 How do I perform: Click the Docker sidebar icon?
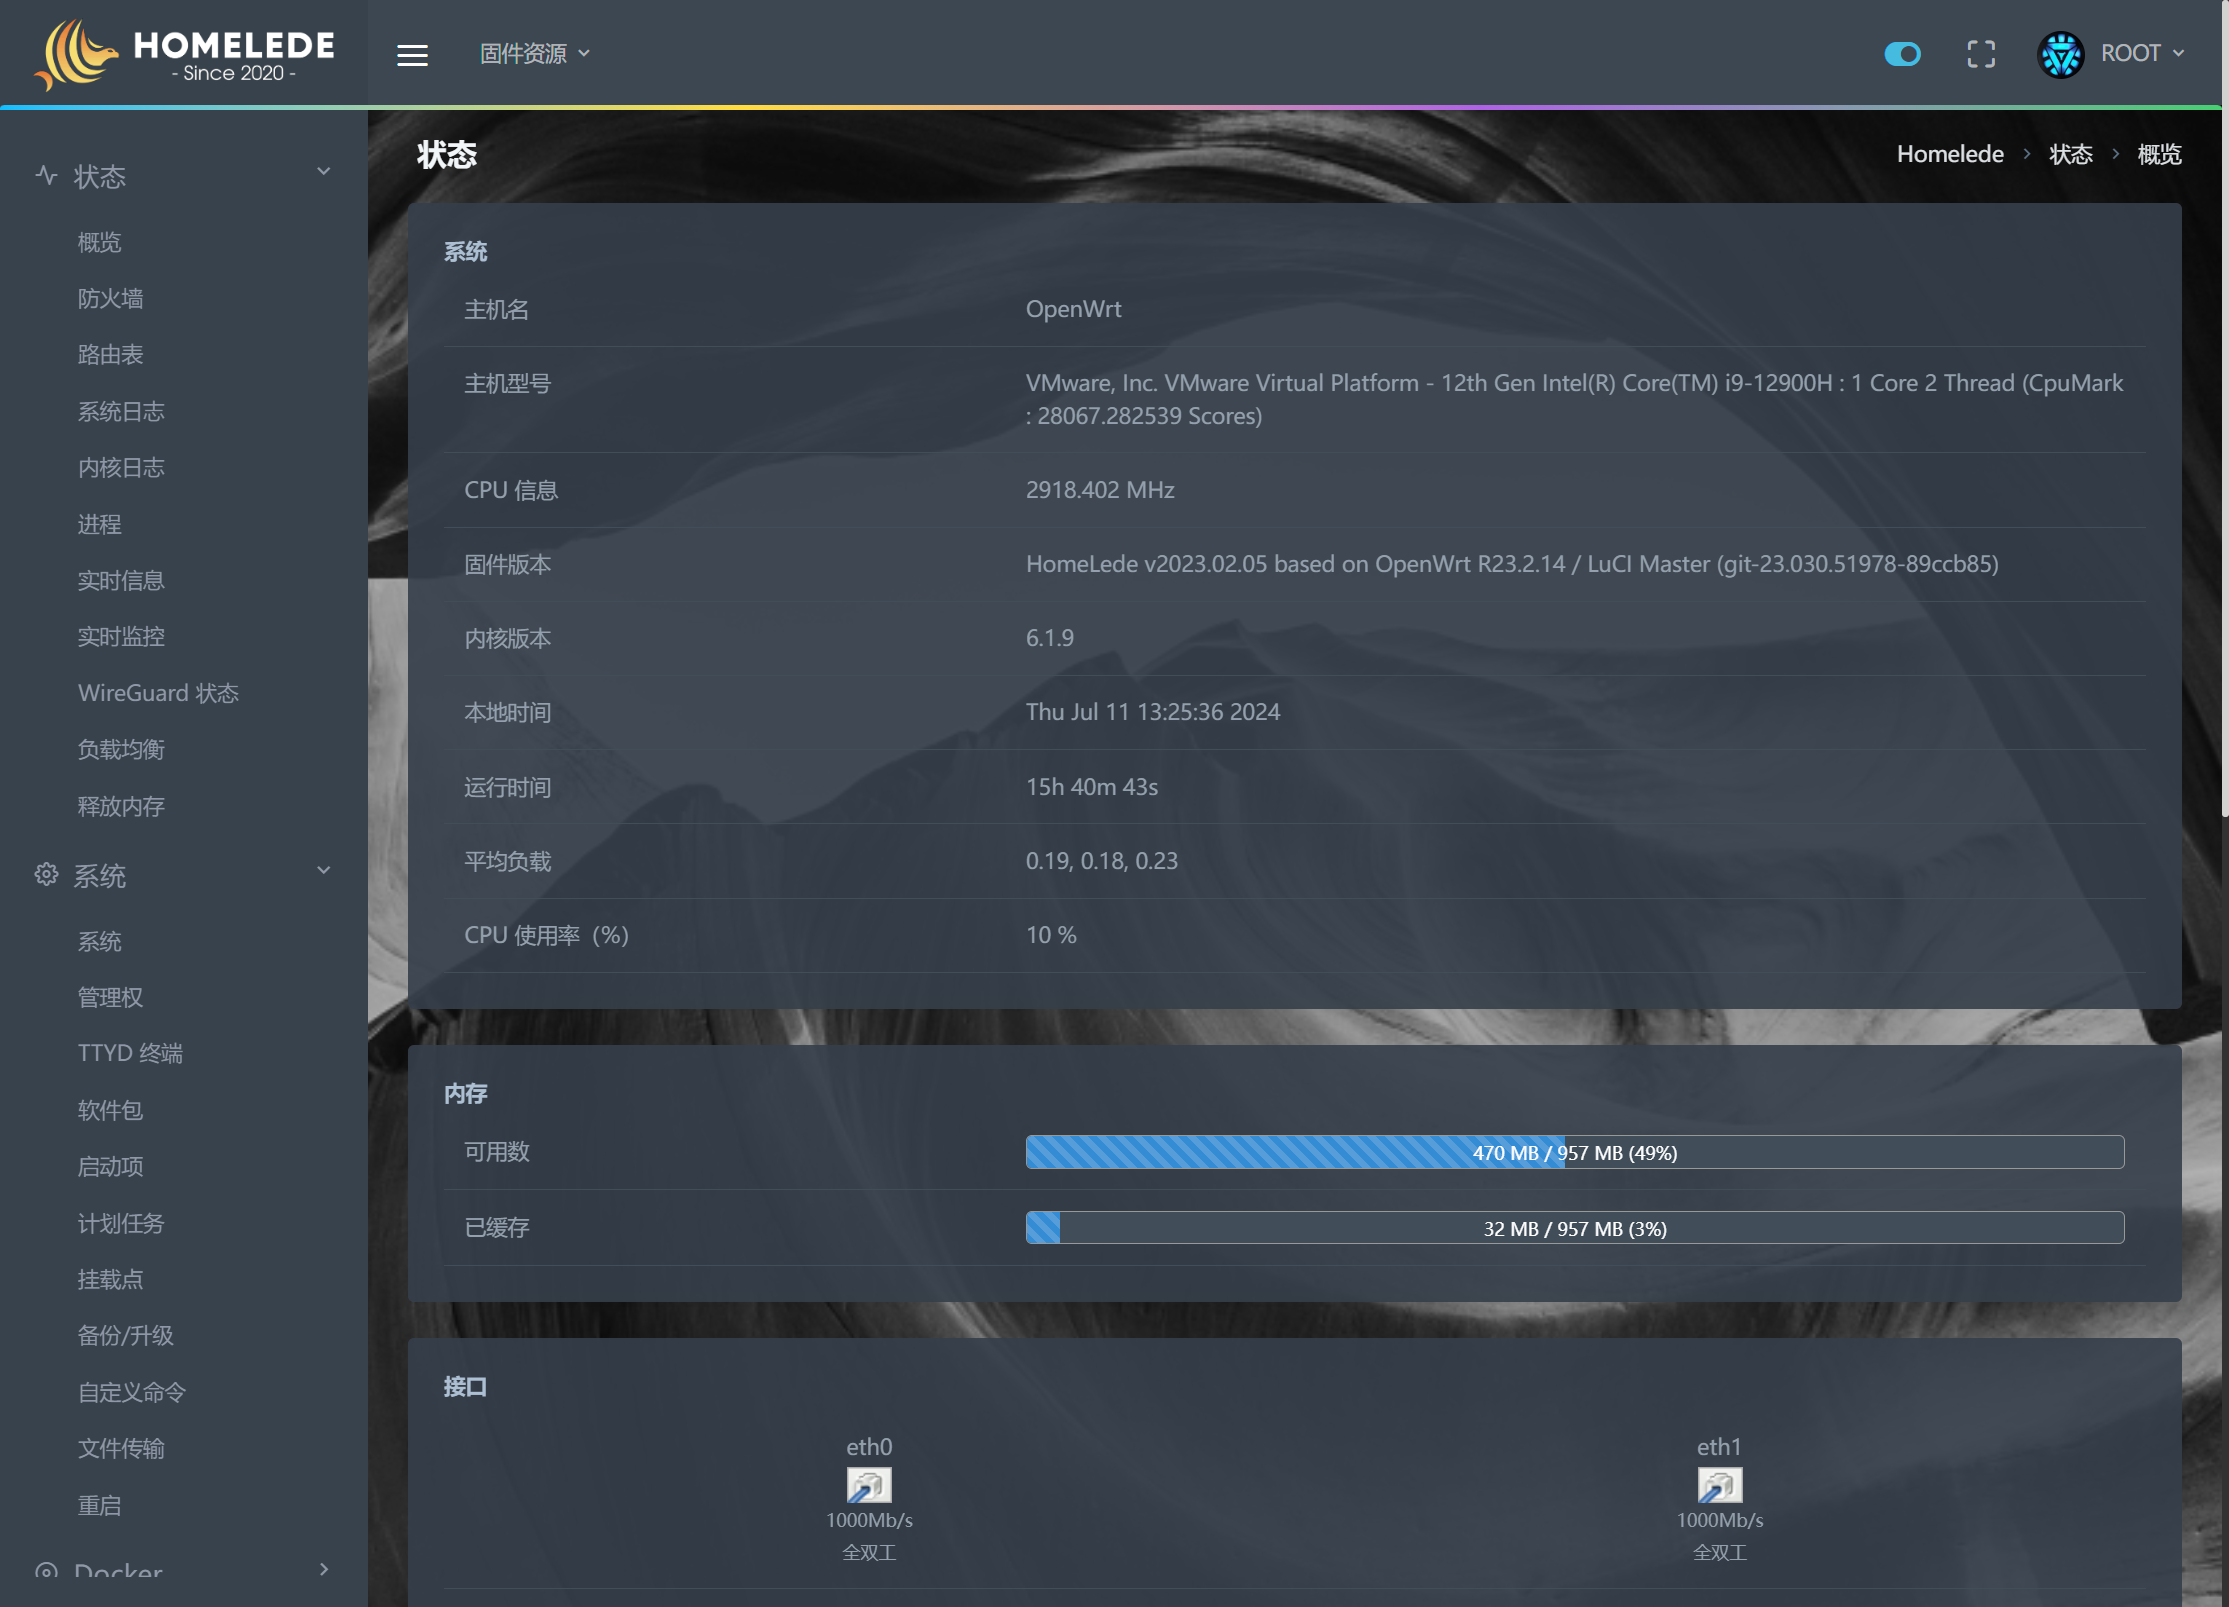pos(46,1571)
